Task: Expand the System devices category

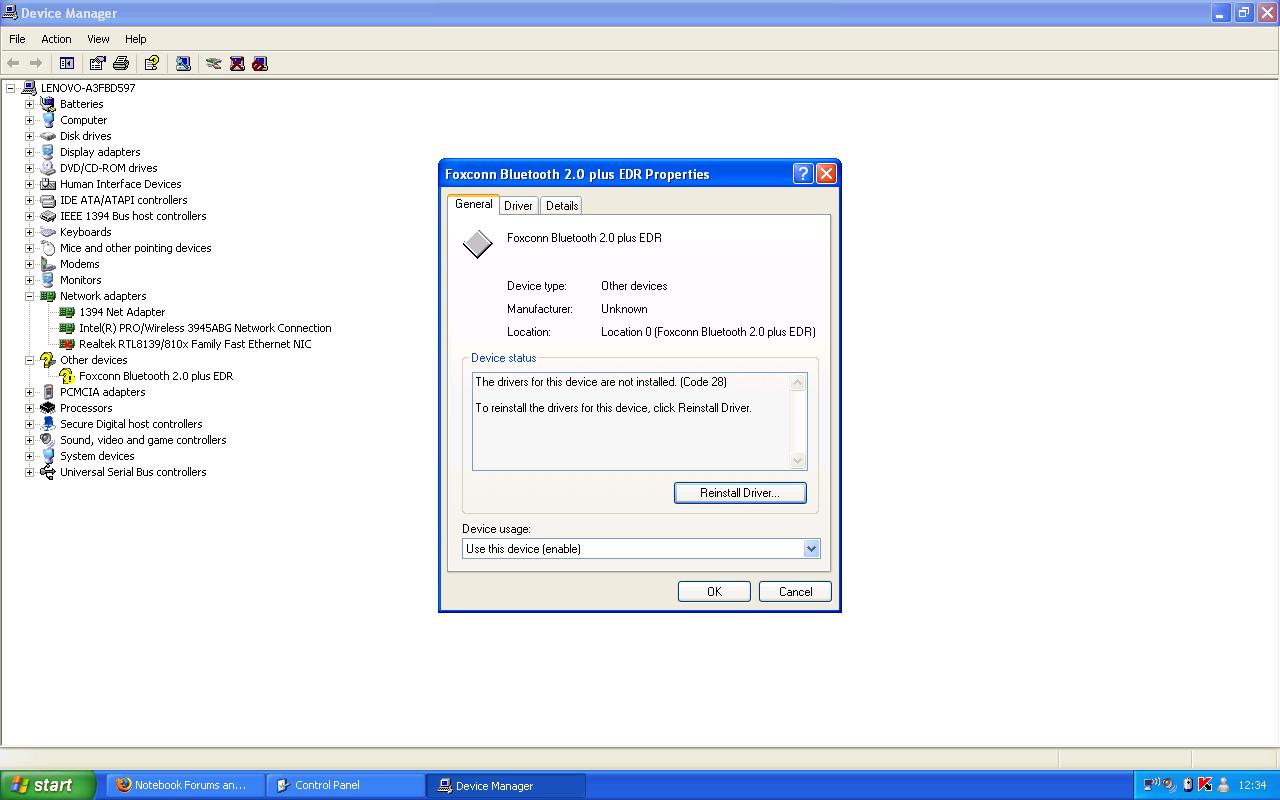Action: point(29,456)
